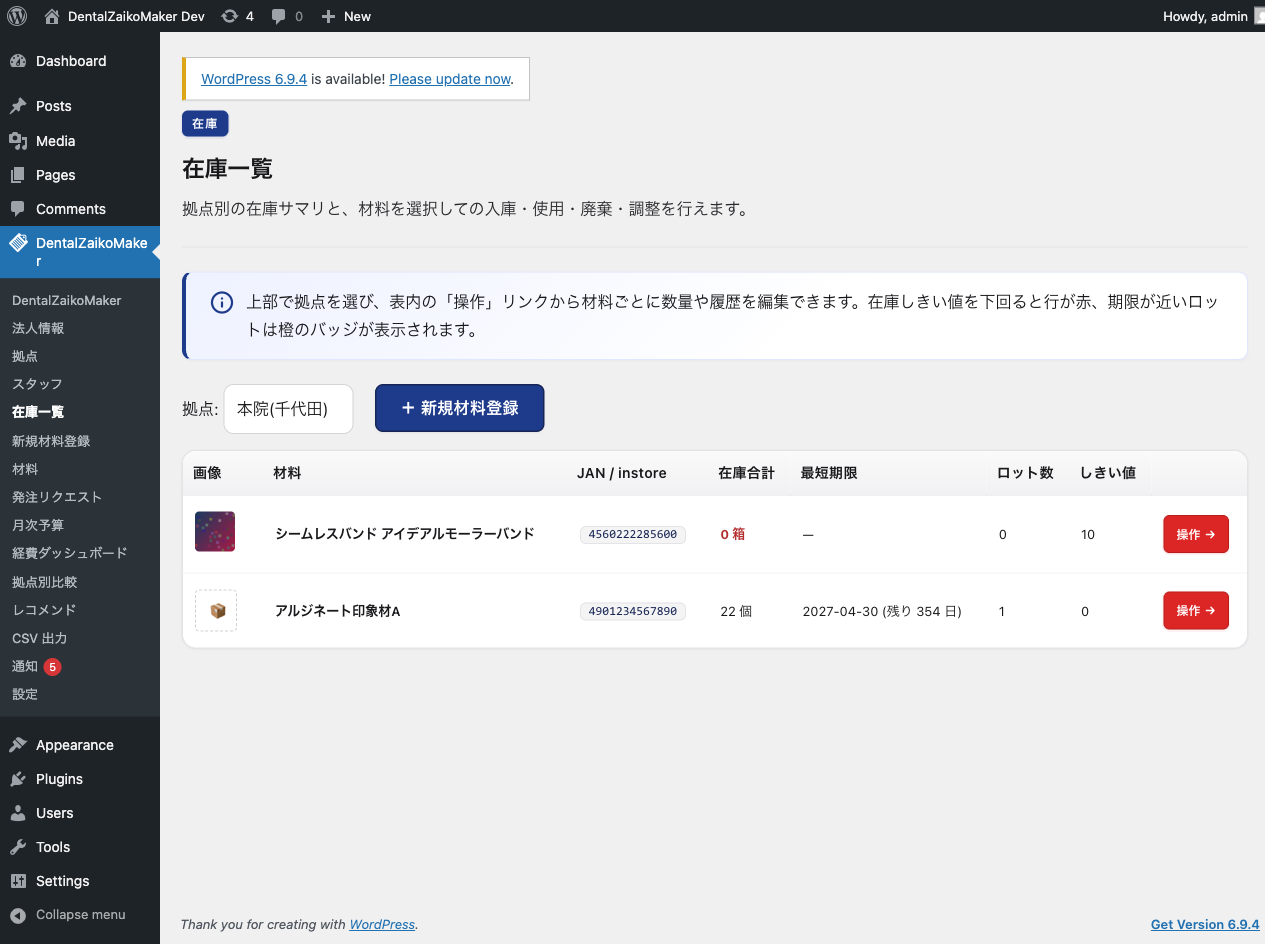The width and height of the screenshot is (1265, 944).
Task: Click 操作 button for アルジネート印象材A row
Action: click(x=1195, y=610)
